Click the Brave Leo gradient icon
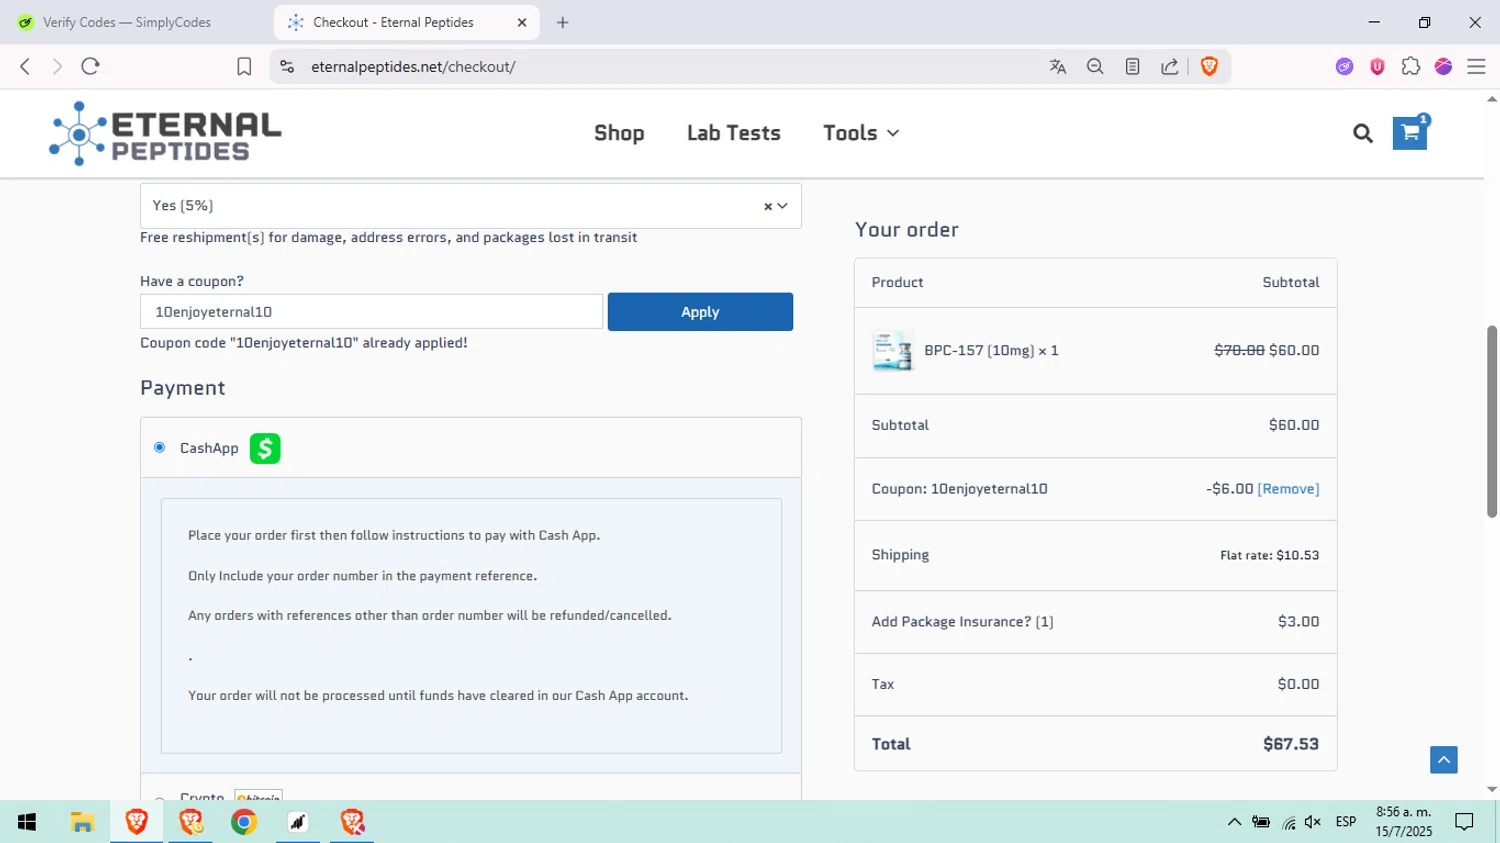The width and height of the screenshot is (1500, 843). pyautogui.click(x=1443, y=67)
